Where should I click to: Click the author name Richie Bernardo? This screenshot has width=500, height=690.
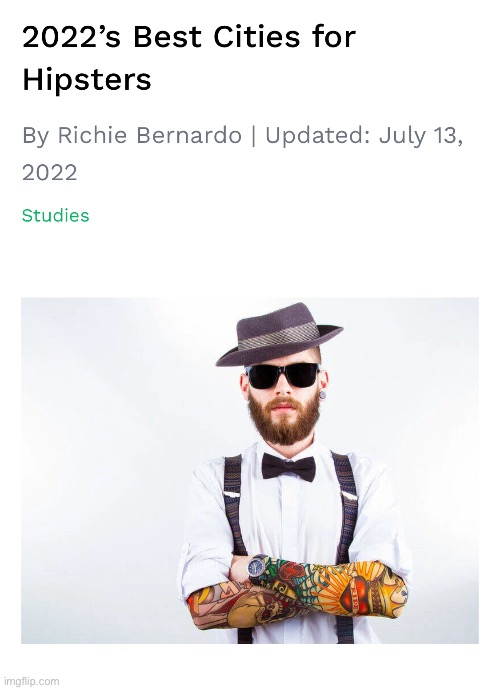[x=150, y=135]
